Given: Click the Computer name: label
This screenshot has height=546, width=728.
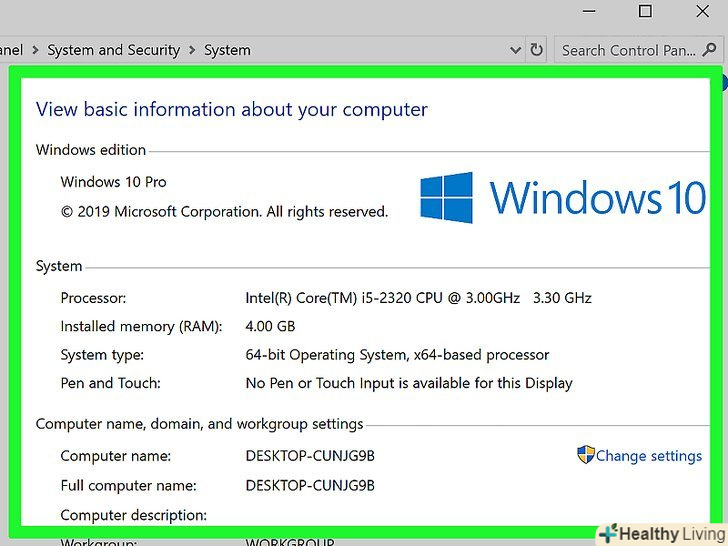Looking at the screenshot, I should [x=116, y=456].
